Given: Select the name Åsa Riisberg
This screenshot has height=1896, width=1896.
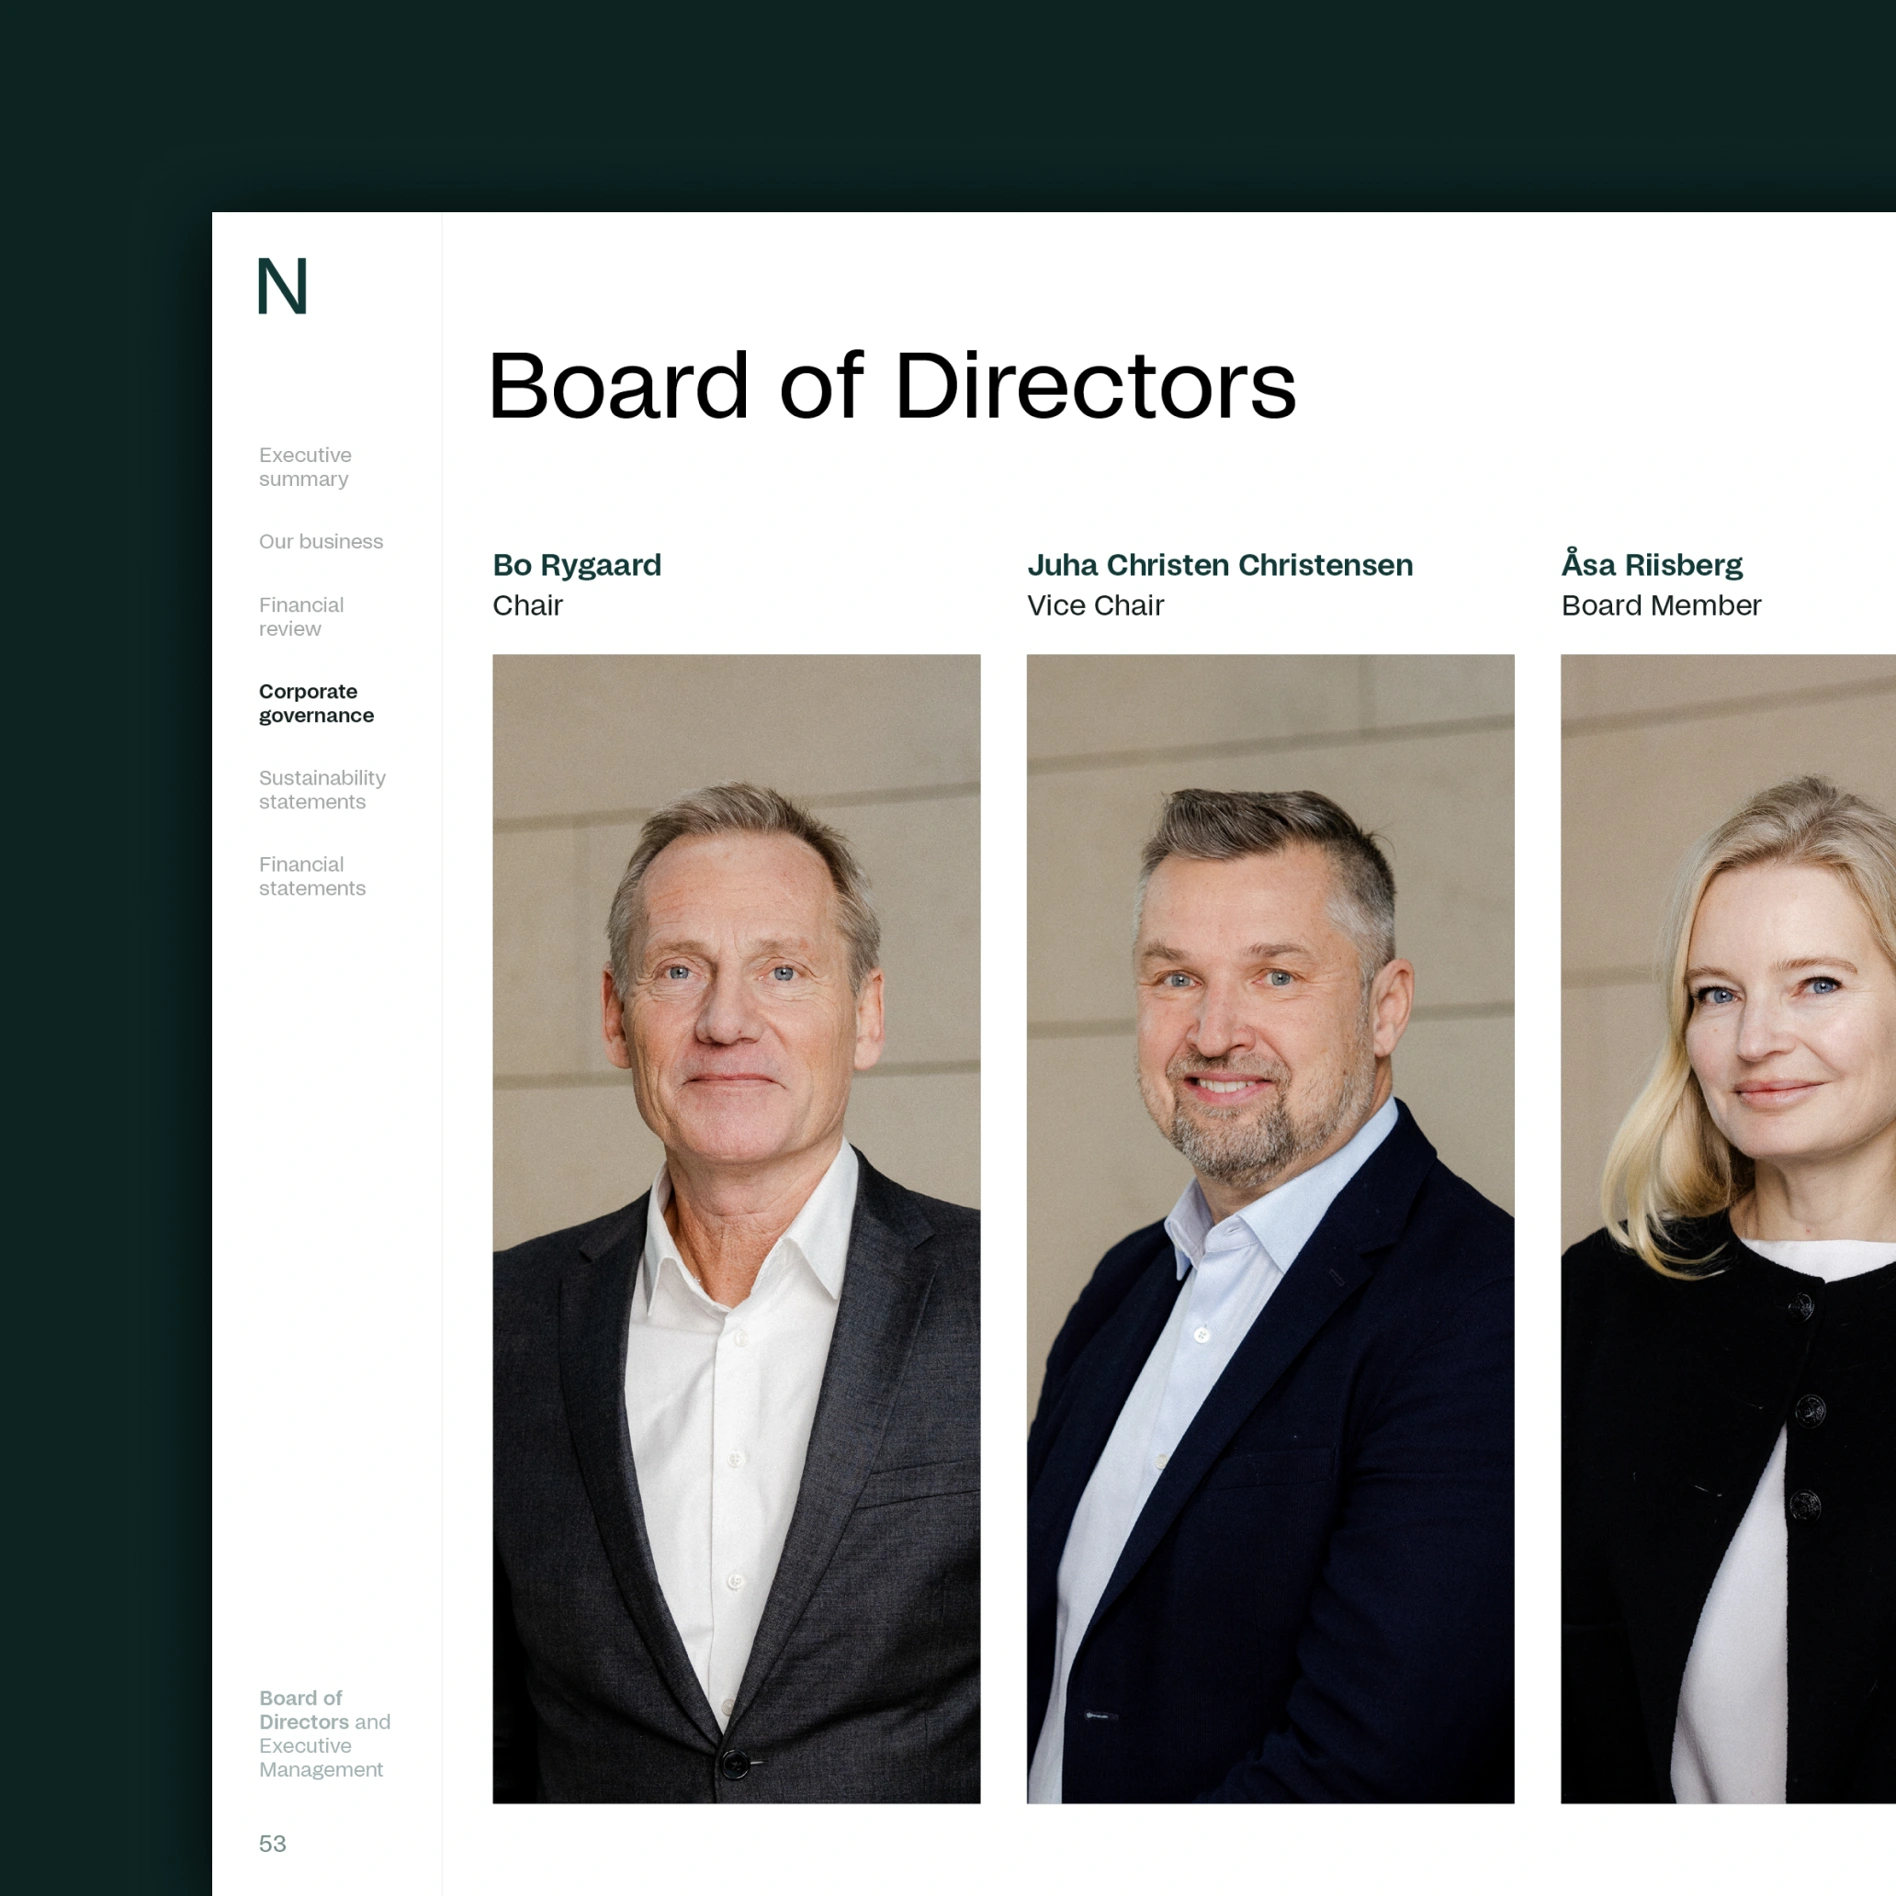Looking at the screenshot, I should (x=1651, y=565).
